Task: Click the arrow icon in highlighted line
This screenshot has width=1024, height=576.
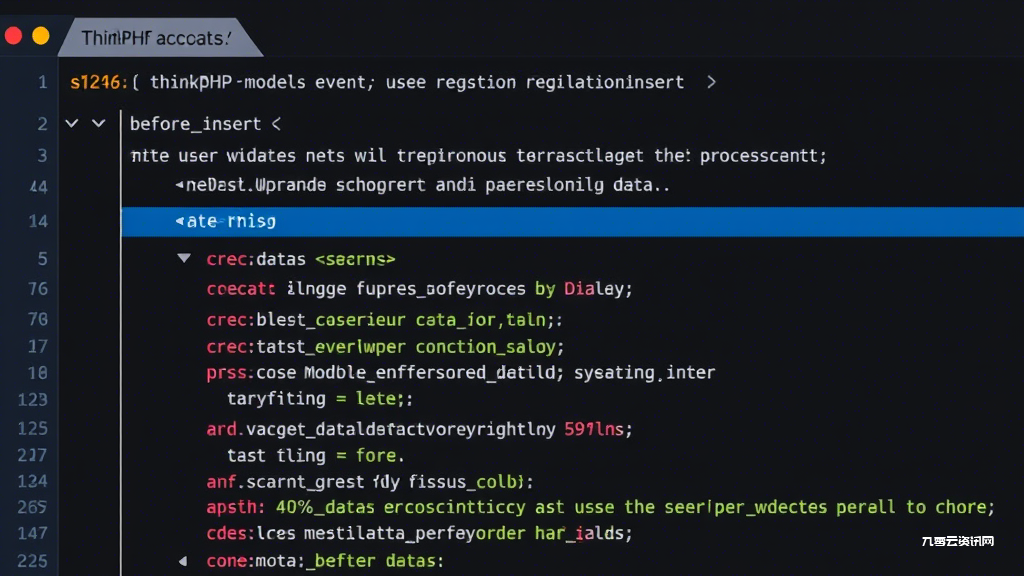Action: [x=180, y=221]
